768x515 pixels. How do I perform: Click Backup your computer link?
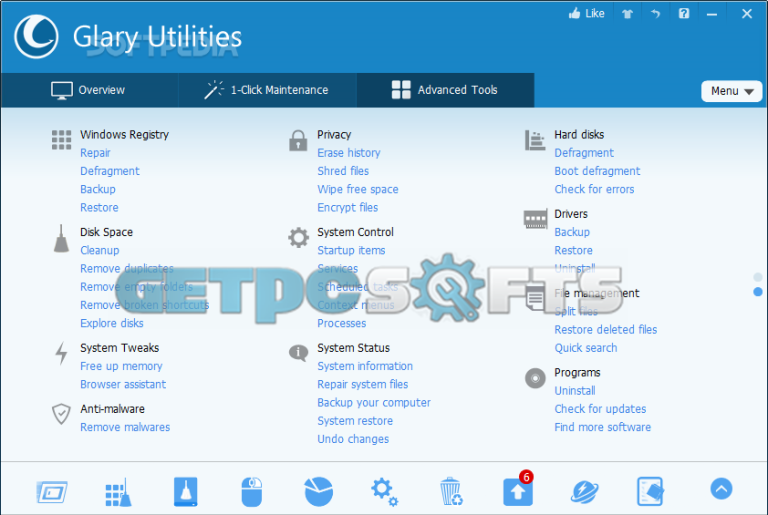[374, 403]
